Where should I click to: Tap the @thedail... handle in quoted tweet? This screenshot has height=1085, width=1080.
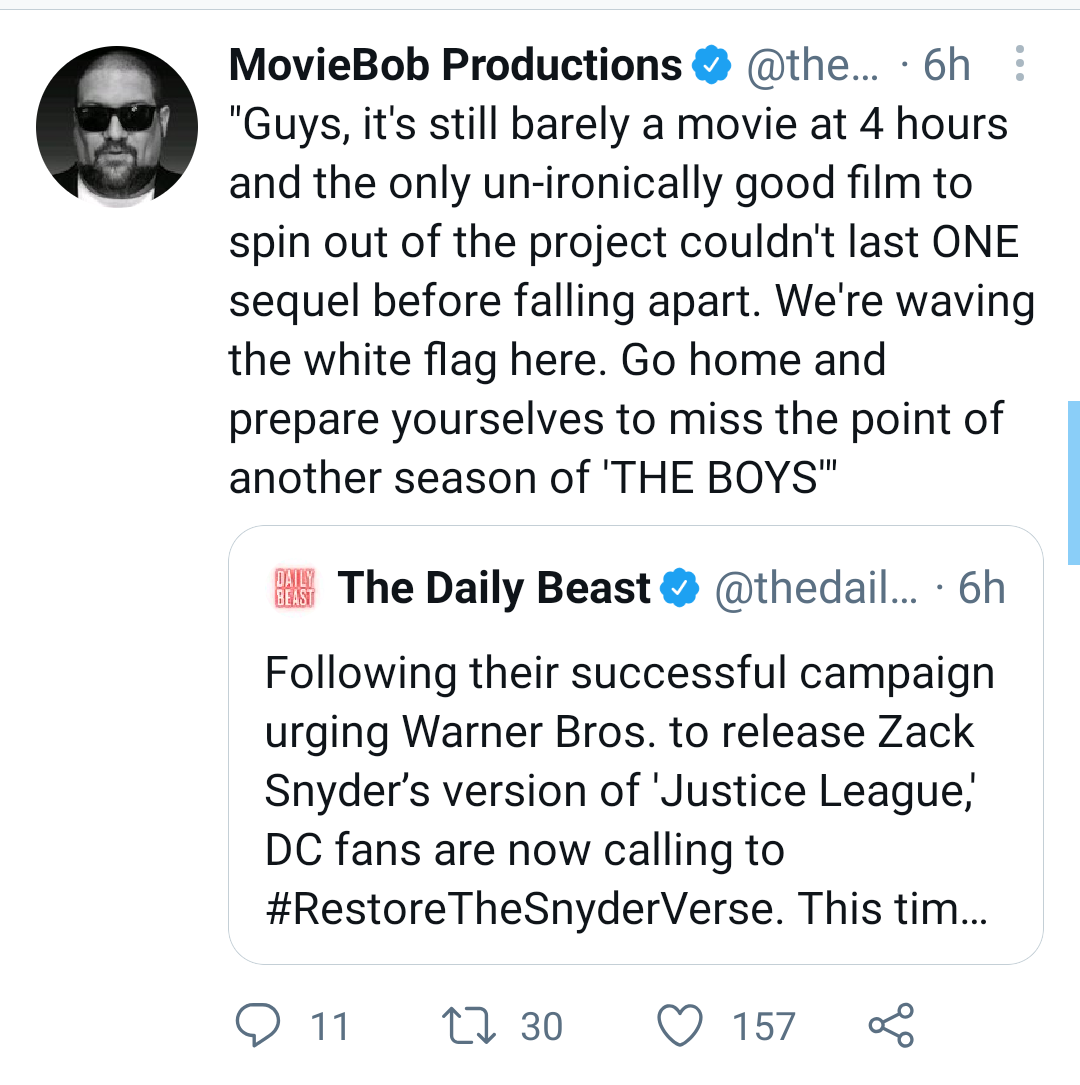[x=816, y=588]
